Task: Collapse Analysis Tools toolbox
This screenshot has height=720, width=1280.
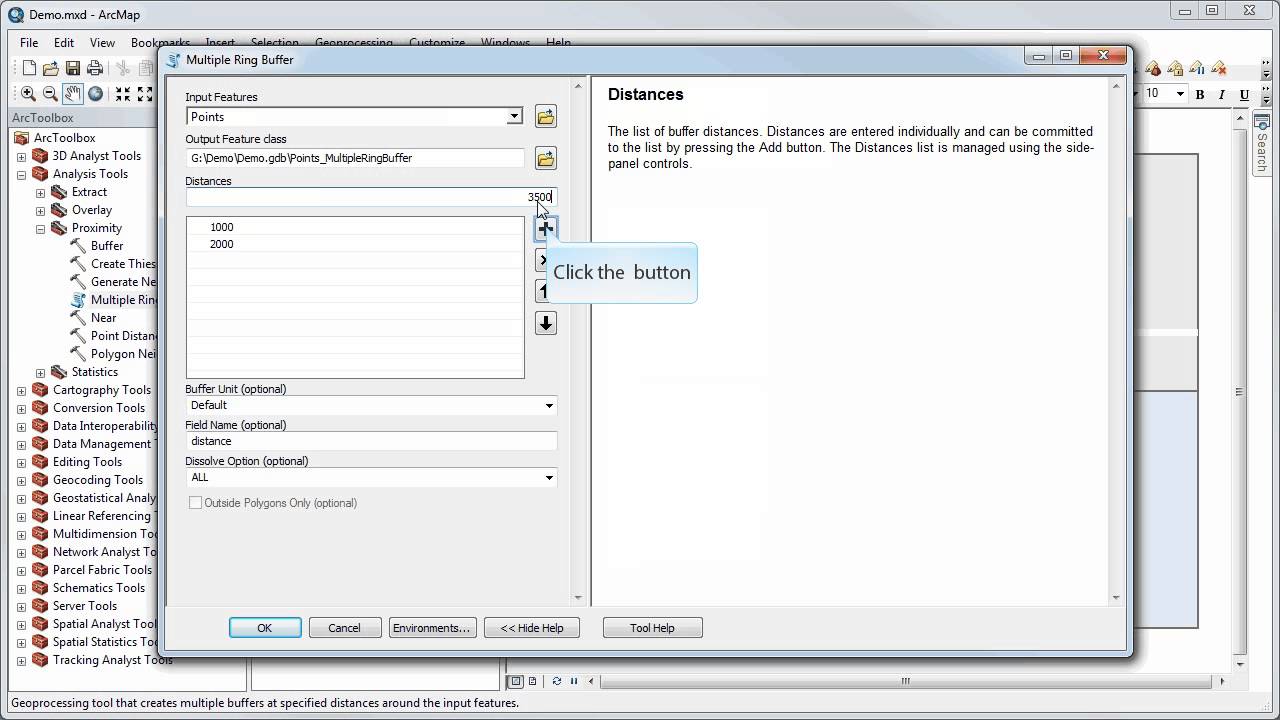Action: 22,174
